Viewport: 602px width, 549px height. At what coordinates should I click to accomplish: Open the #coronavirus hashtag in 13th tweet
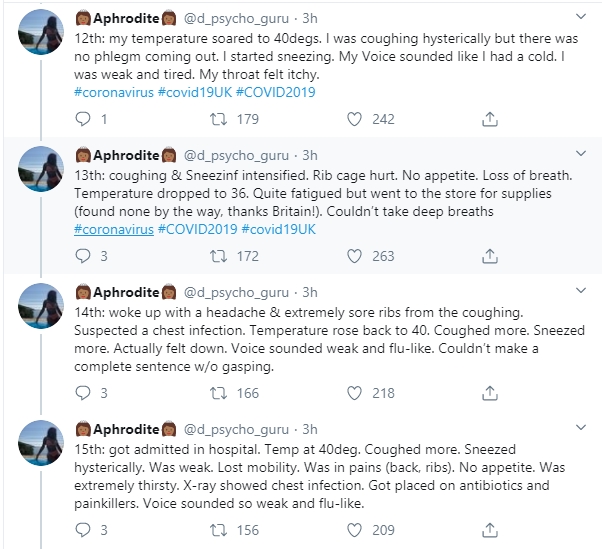pyautogui.click(x=114, y=230)
